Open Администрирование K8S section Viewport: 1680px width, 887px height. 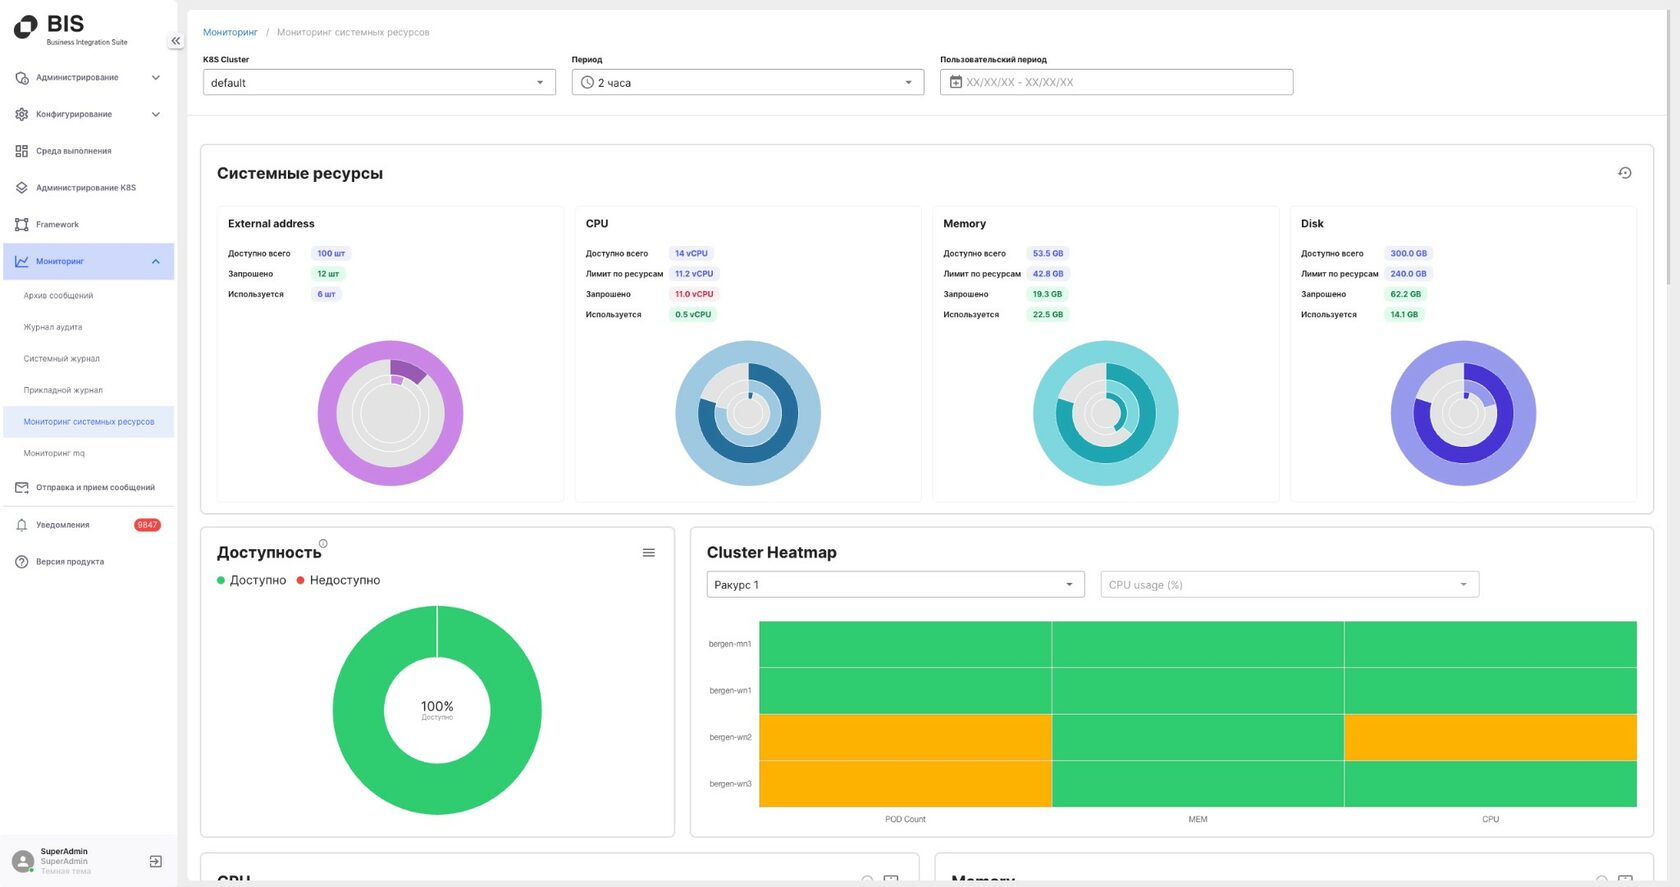pos(88,188)
